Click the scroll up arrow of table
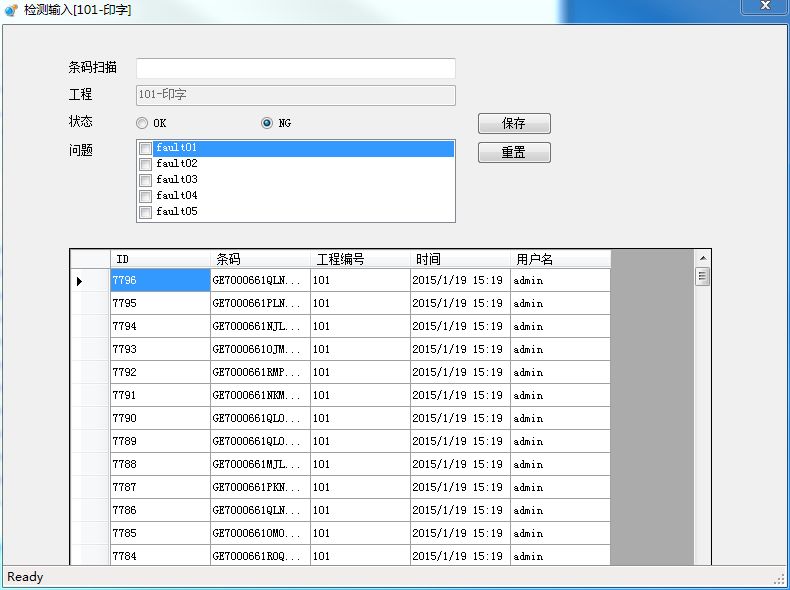This screenshot has width=790, height=590. (x=703, y=258)
